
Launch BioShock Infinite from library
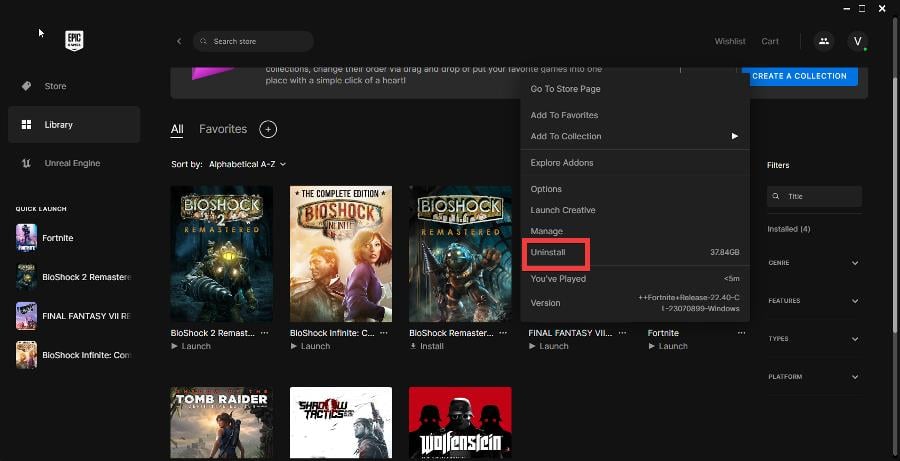(310, 346)
